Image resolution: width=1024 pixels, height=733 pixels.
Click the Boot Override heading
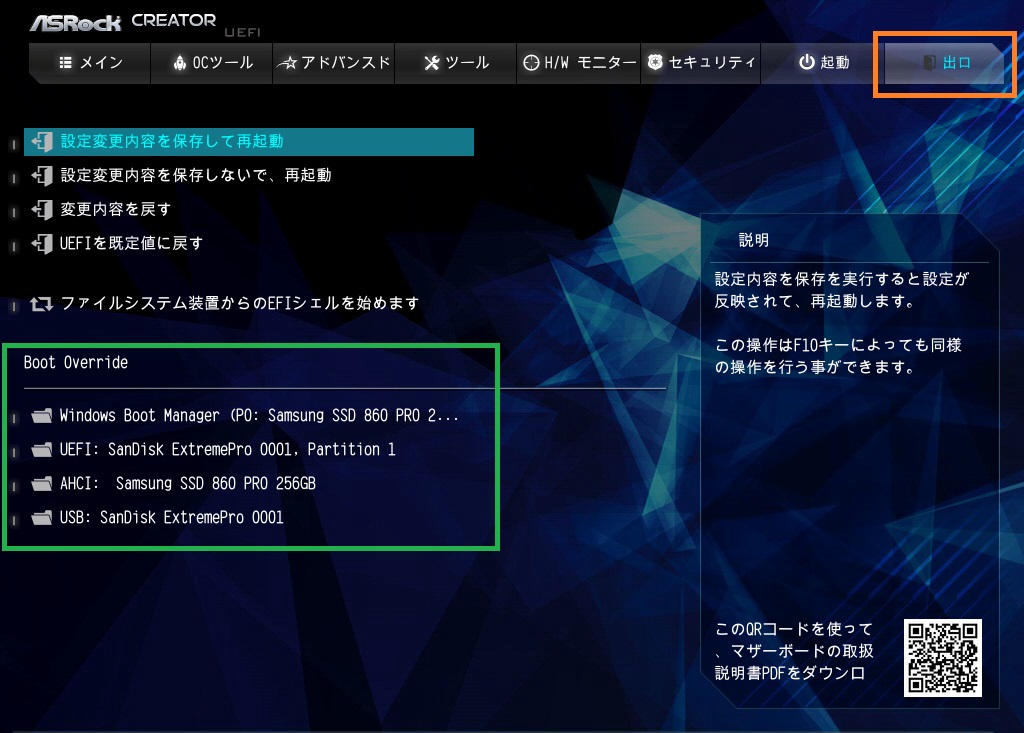click(76, 363)
